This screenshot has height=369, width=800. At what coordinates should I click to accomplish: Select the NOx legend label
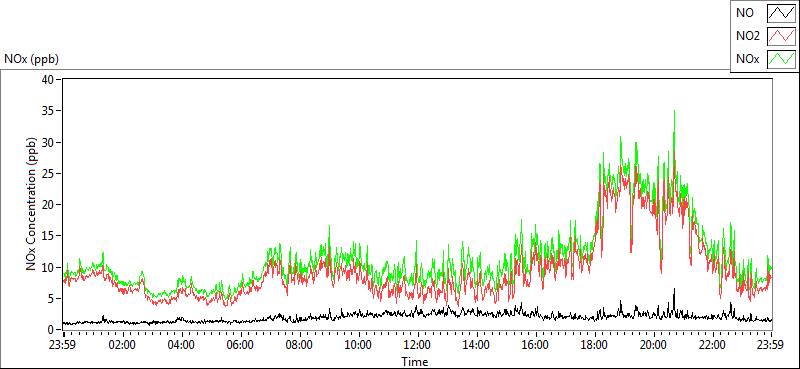click(747, 59)
